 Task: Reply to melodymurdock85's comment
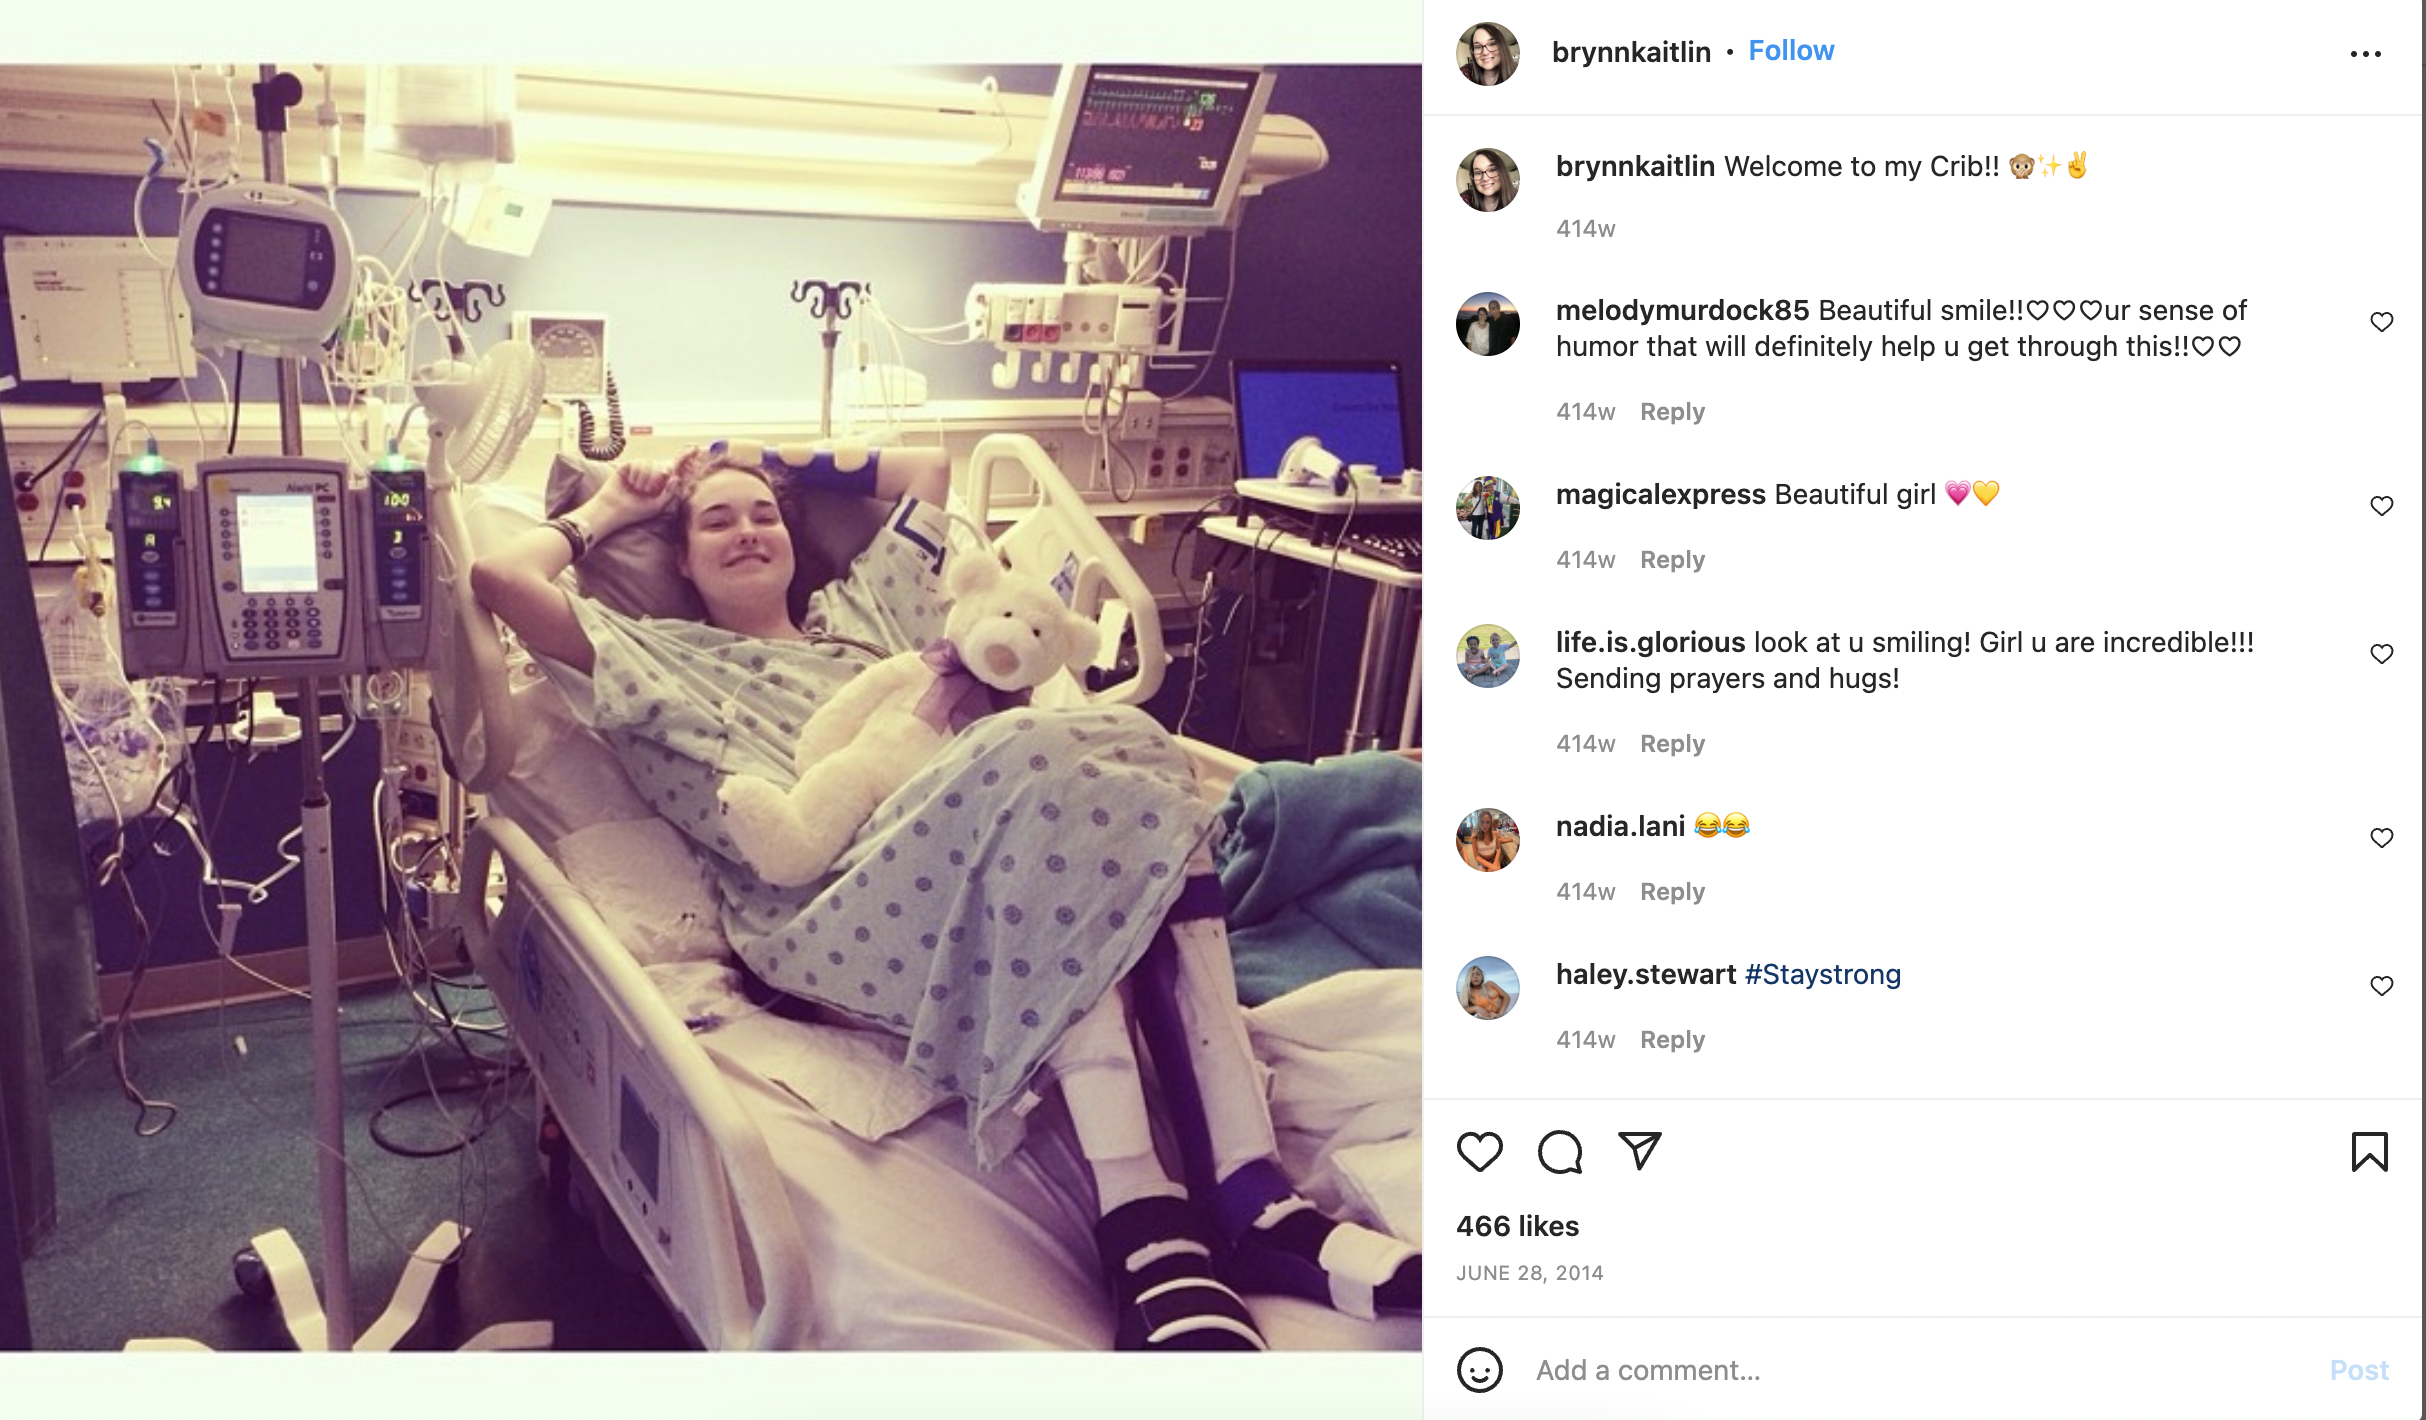pos(1672,412)
